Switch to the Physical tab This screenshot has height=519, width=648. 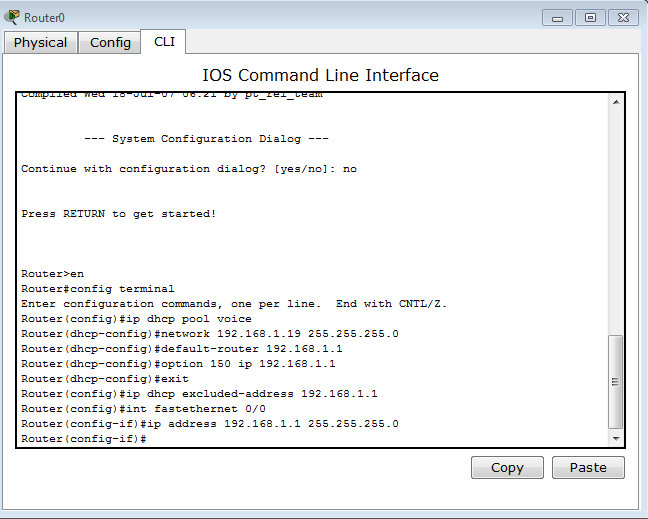[40, 43]
